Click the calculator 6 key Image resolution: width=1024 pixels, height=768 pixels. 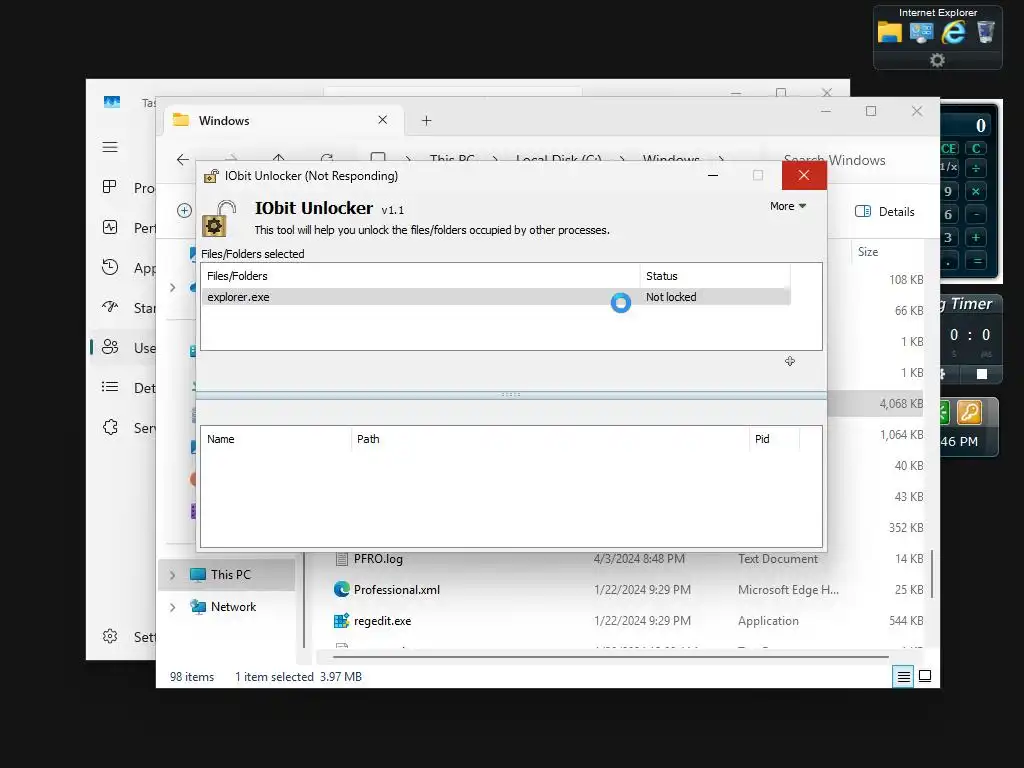pyautogui.click(x=948, y=214)
